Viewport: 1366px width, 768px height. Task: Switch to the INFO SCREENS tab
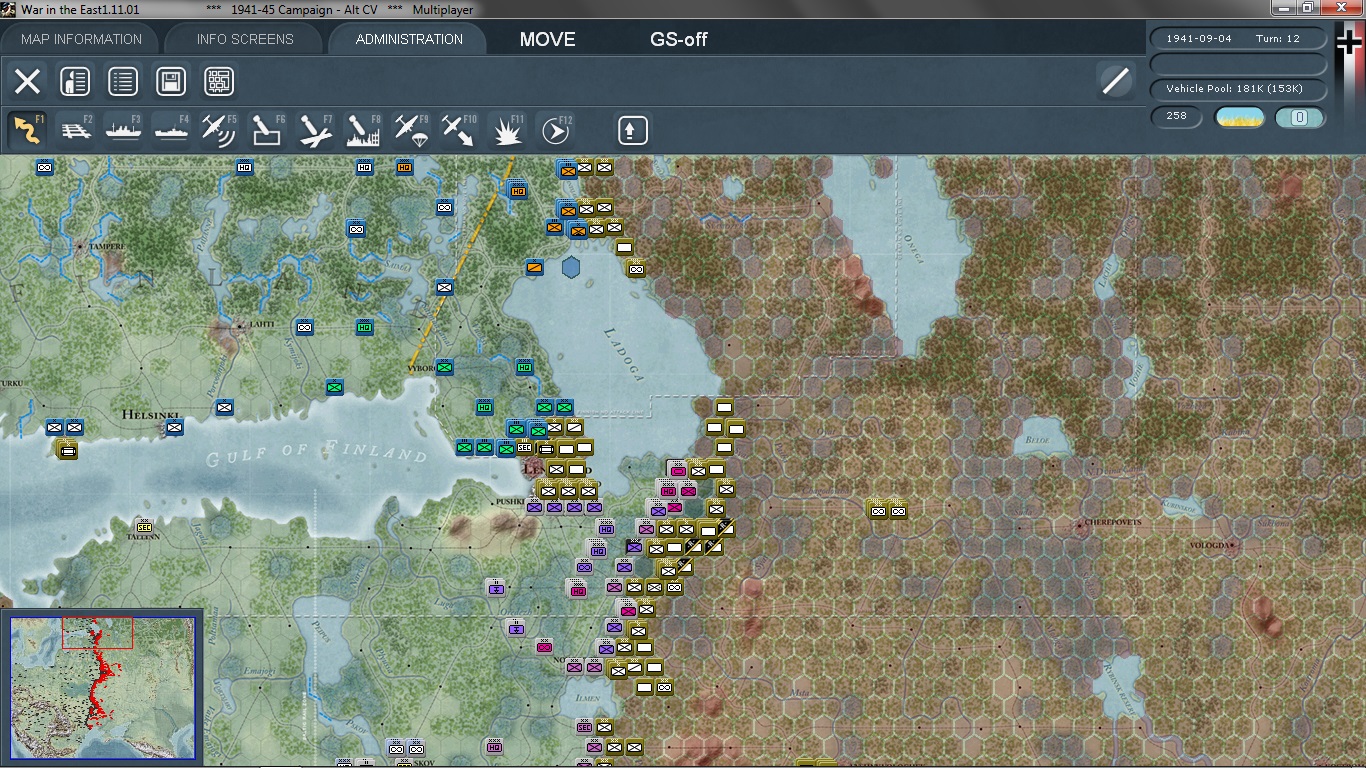click(x=245, y=39)
